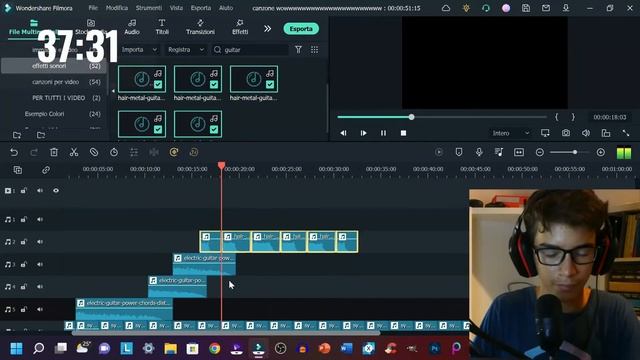Record voiceover with microphone icon
Screen dimensions: 640x360
pos(479,152)
